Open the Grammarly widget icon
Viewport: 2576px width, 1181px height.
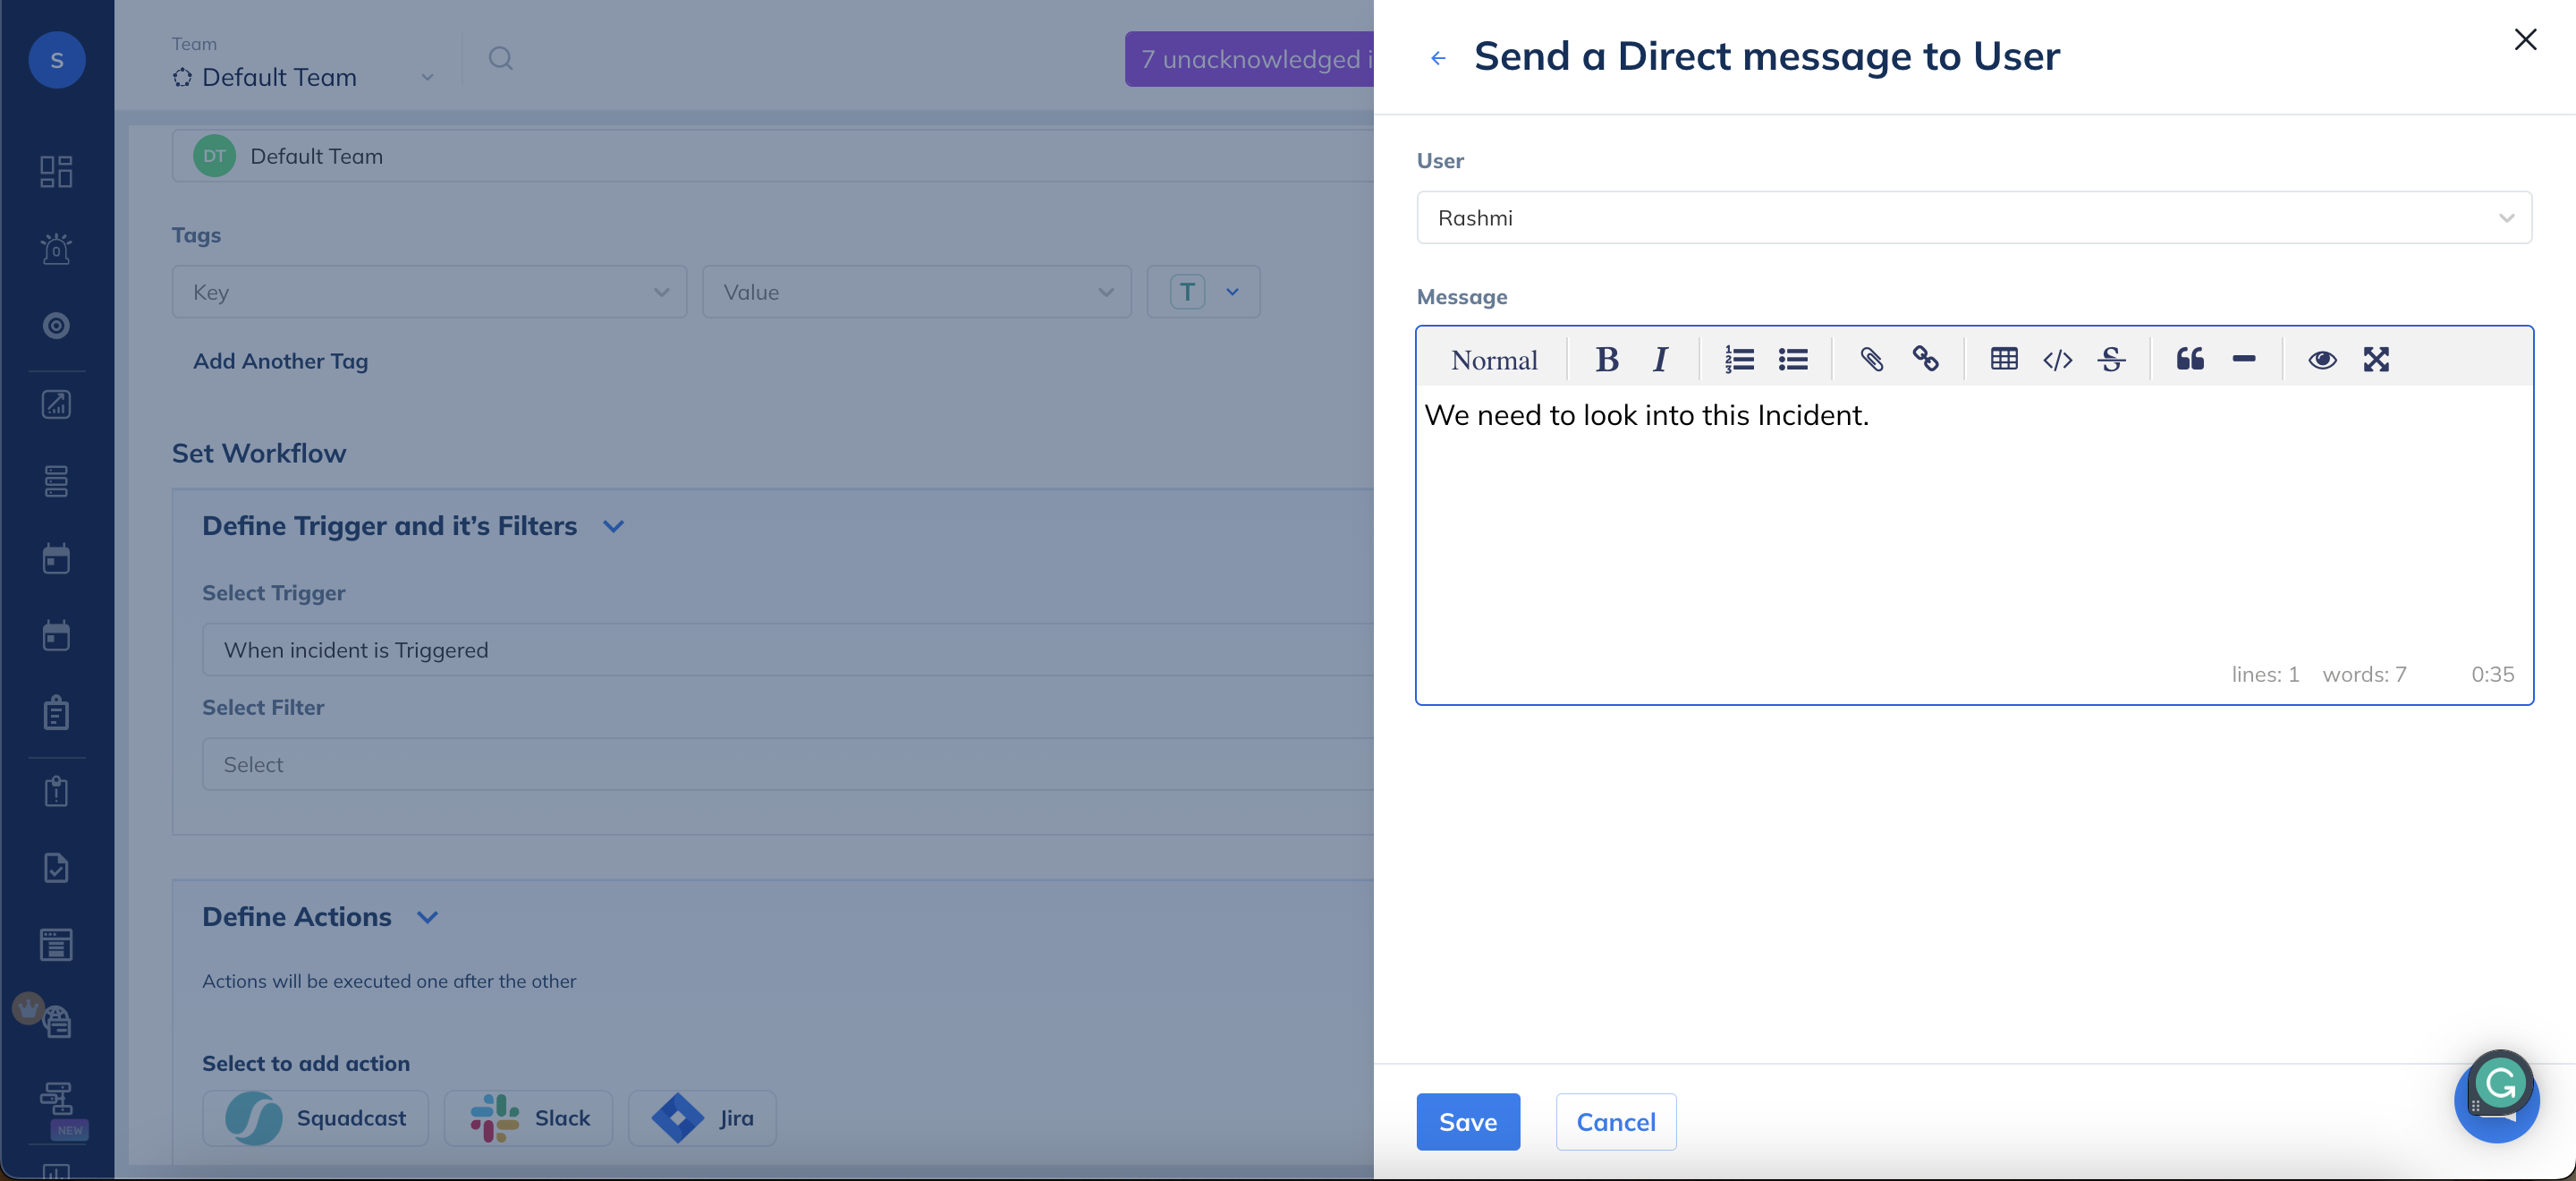coord(2499,1084)
